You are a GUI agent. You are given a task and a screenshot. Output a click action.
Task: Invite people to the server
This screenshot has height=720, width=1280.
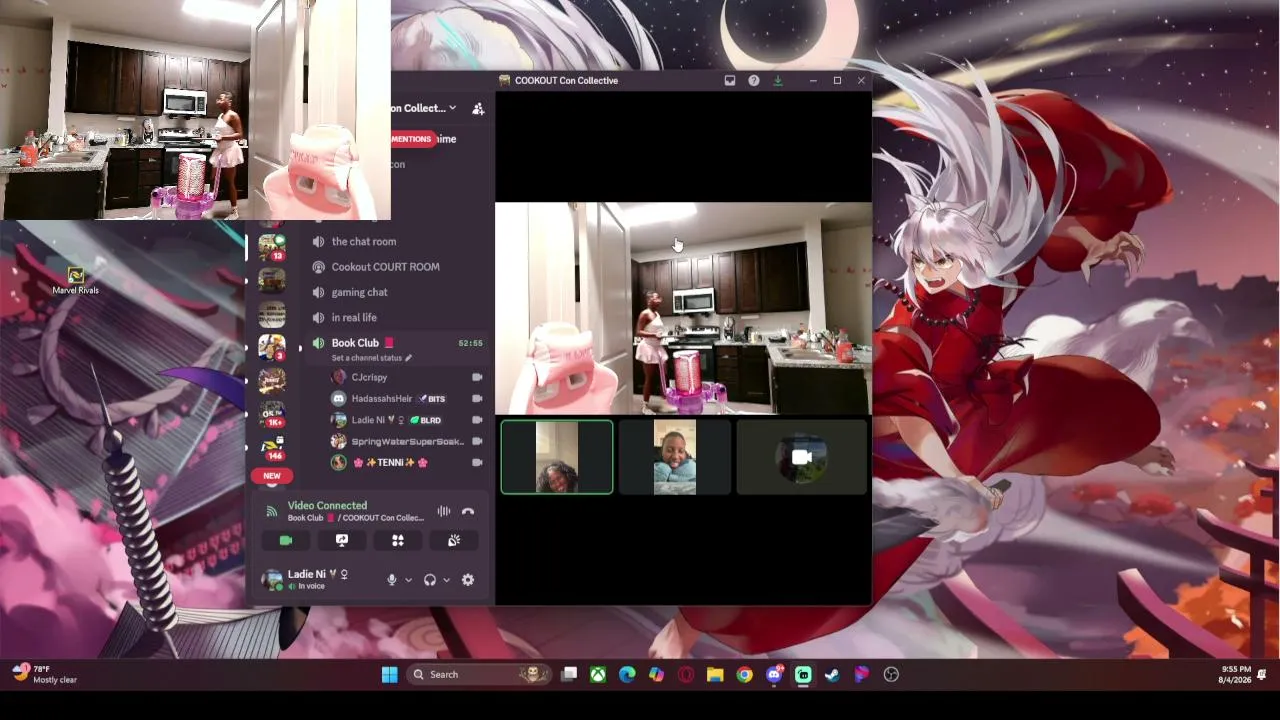pos(478,108)
